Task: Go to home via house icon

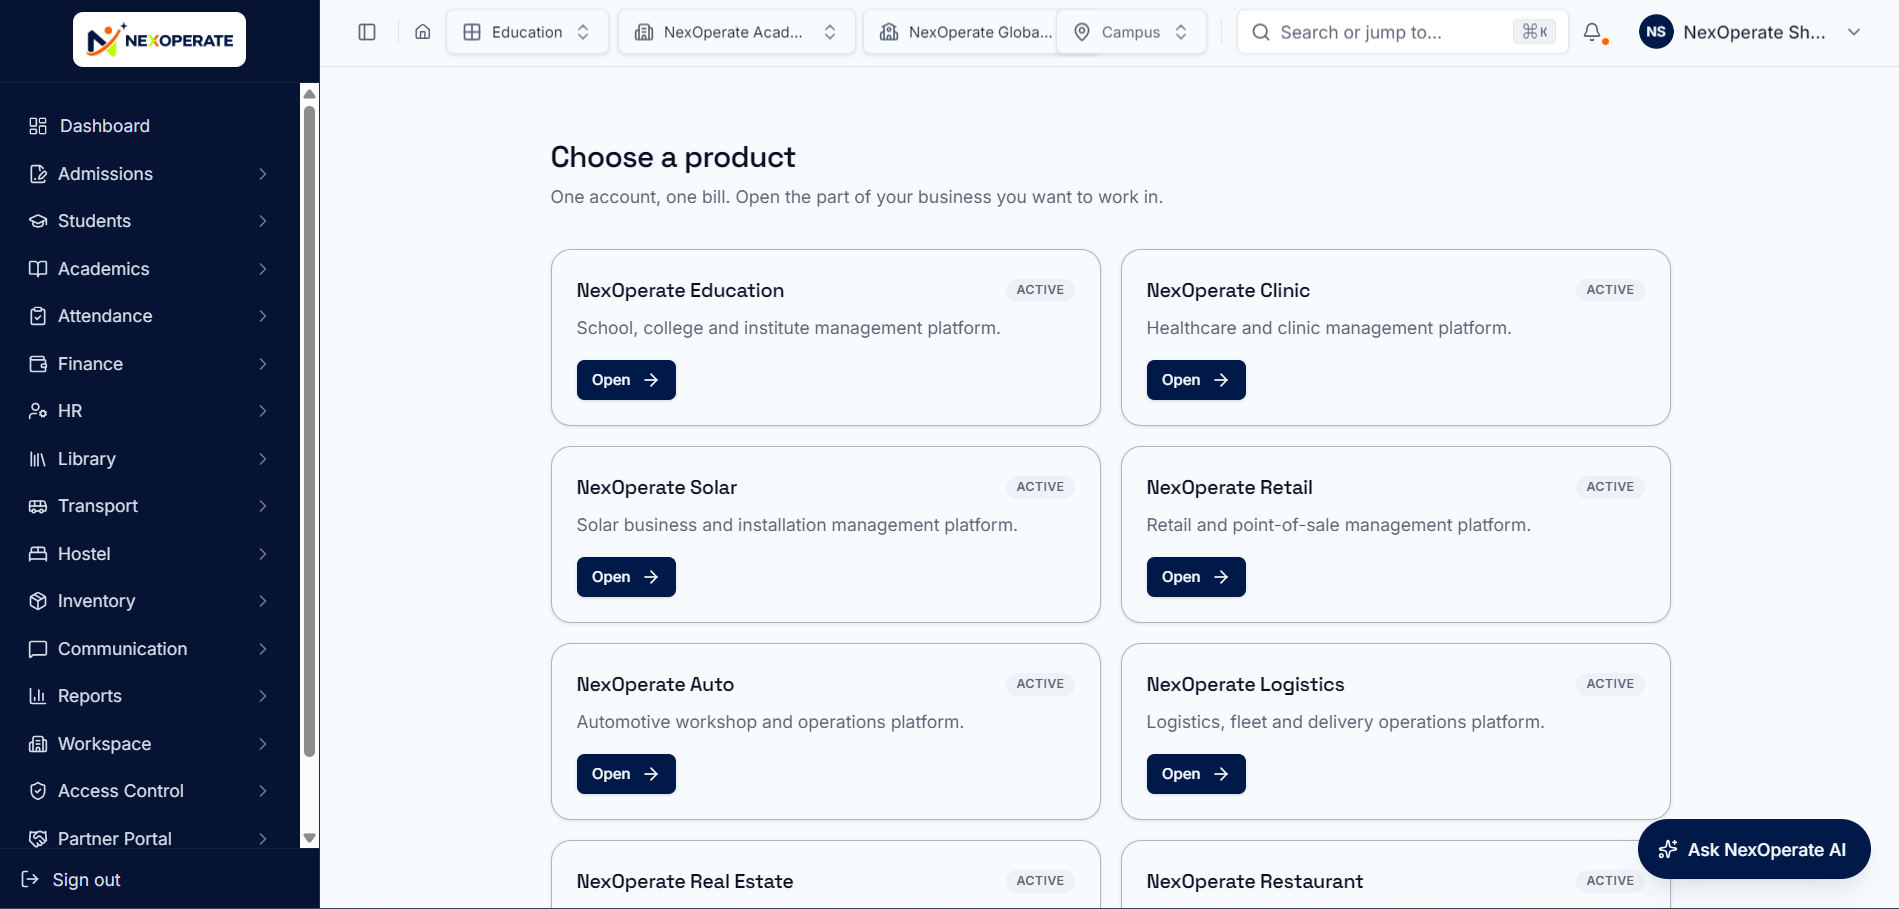Action: click(423, 32)
